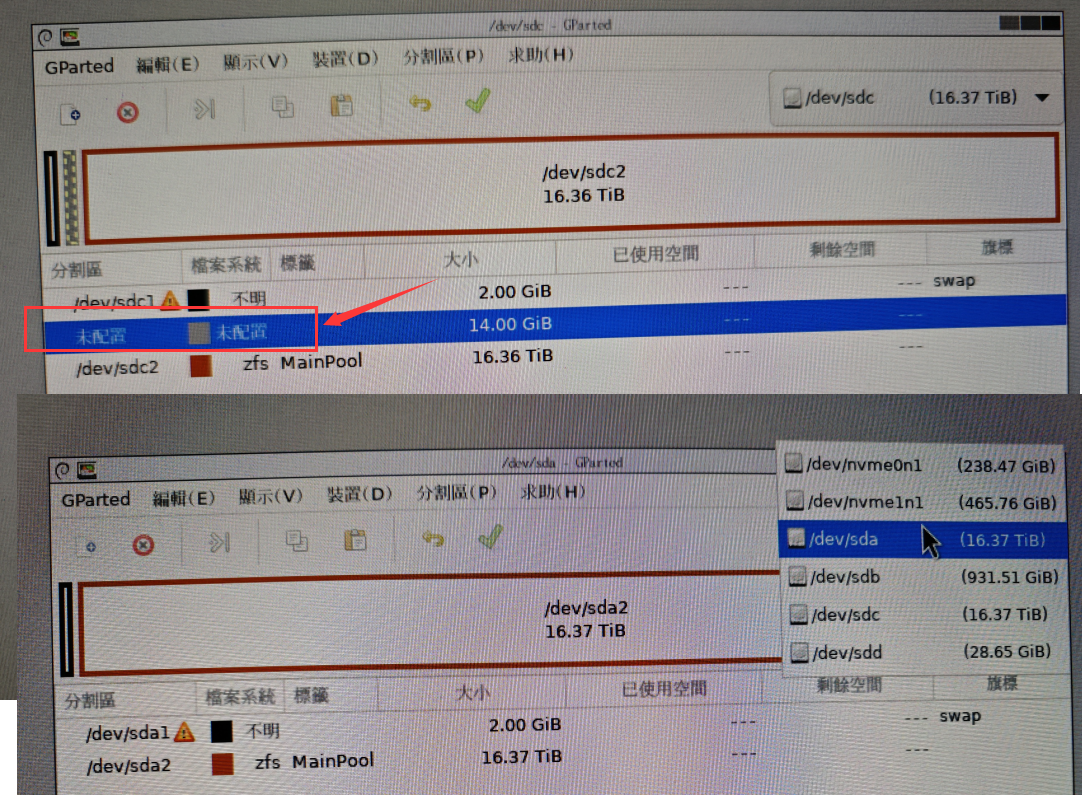1082x795 pixels.
Task: Open GParted menu in bottom window
Action: click(95, 499)
